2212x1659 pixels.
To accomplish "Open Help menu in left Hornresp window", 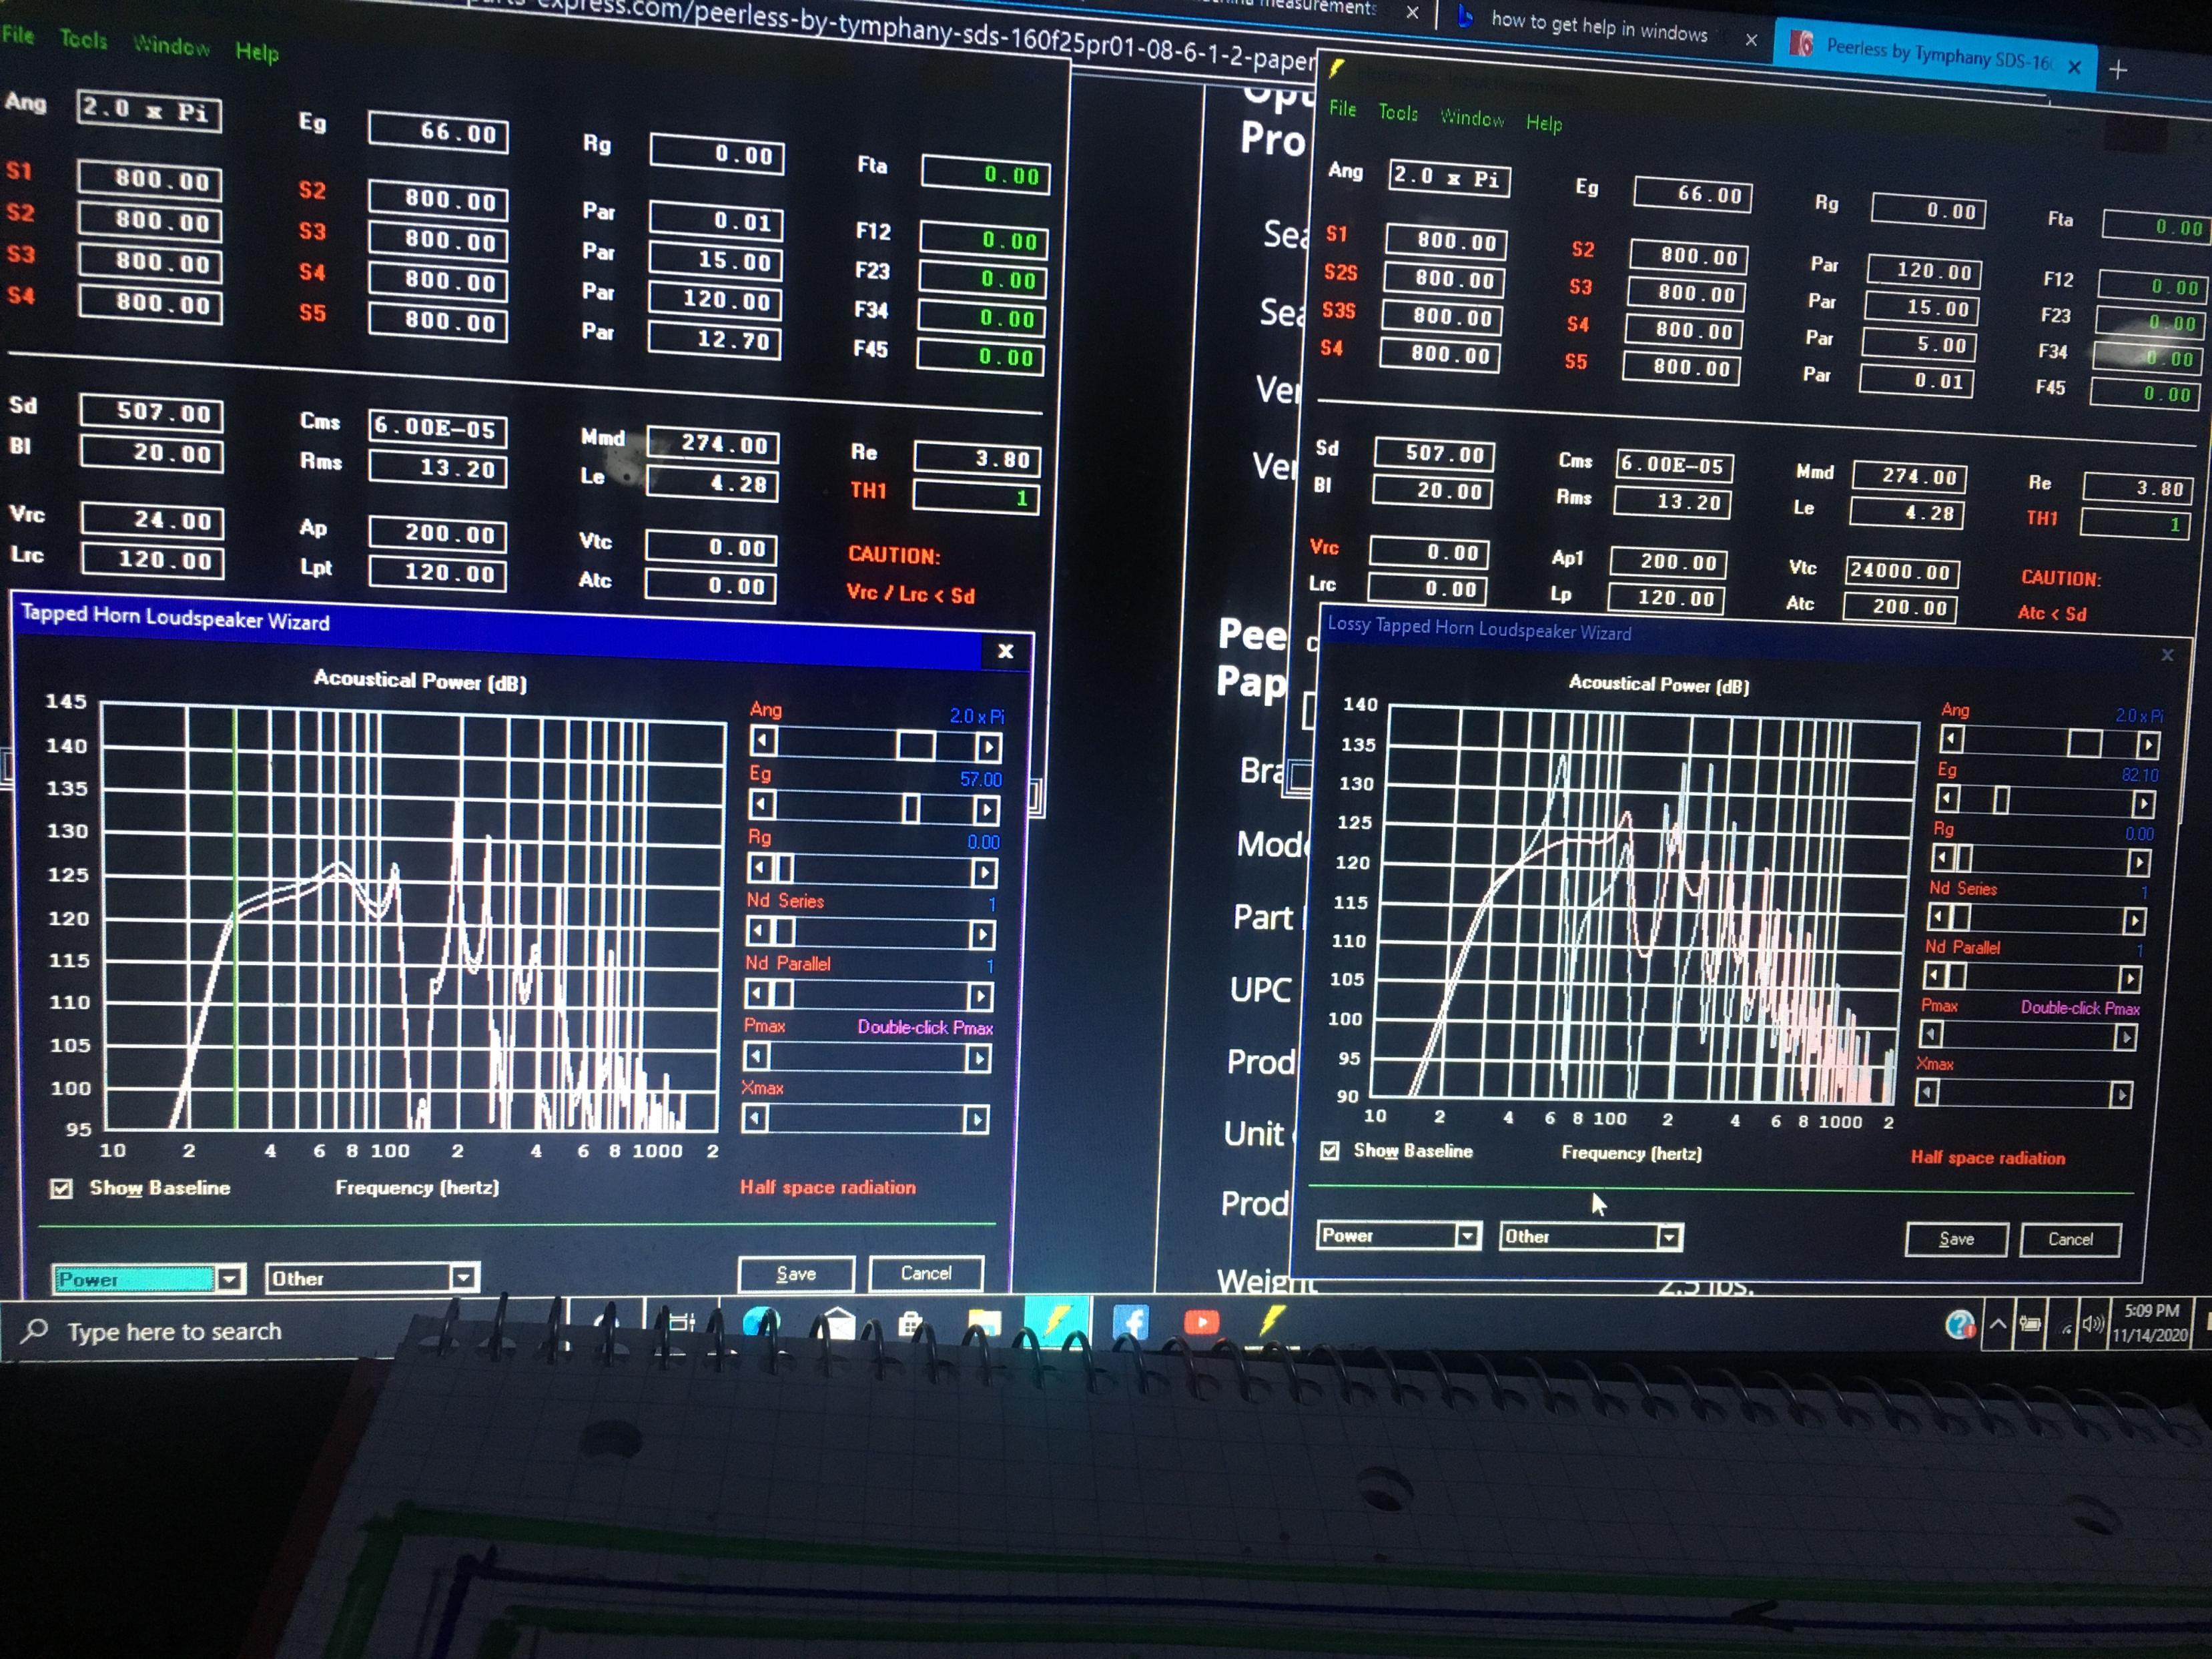I will [x=257, y=51].
